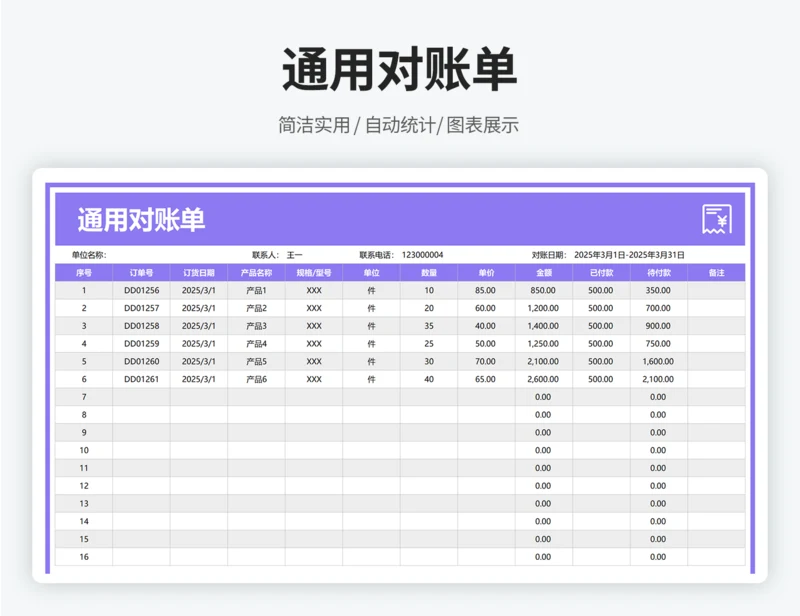
Task: Click empty order number cell in row 8
Action: pyautogui.click(x=141, y=415)
